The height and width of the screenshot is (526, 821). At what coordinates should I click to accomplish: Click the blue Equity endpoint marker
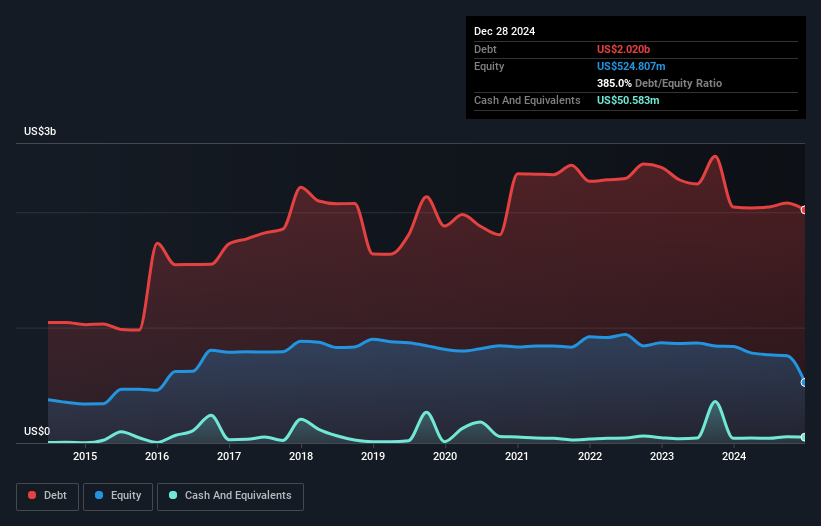pyautogui.click(x=804, y=383)
